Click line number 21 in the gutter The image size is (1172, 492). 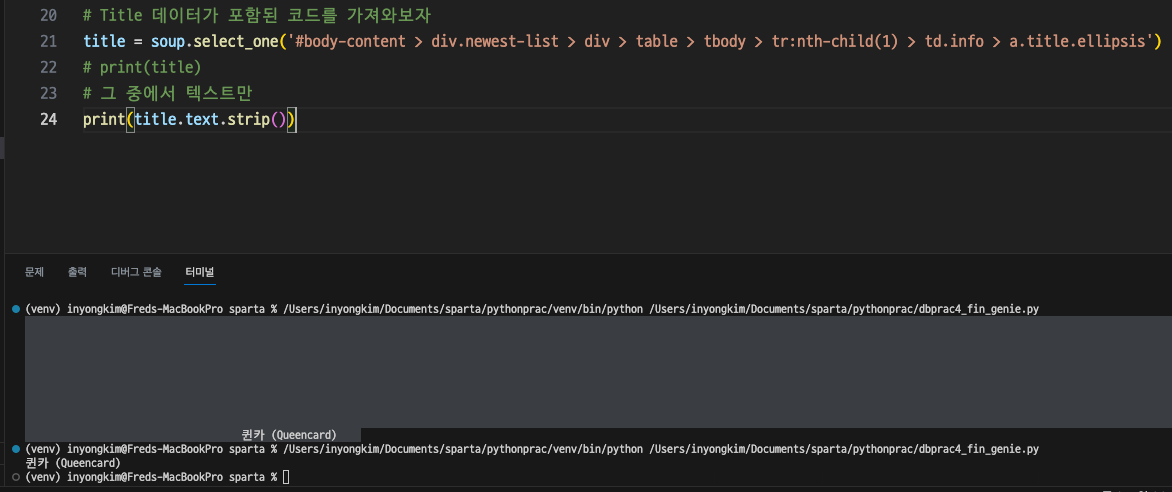click(x=49, y=41)
